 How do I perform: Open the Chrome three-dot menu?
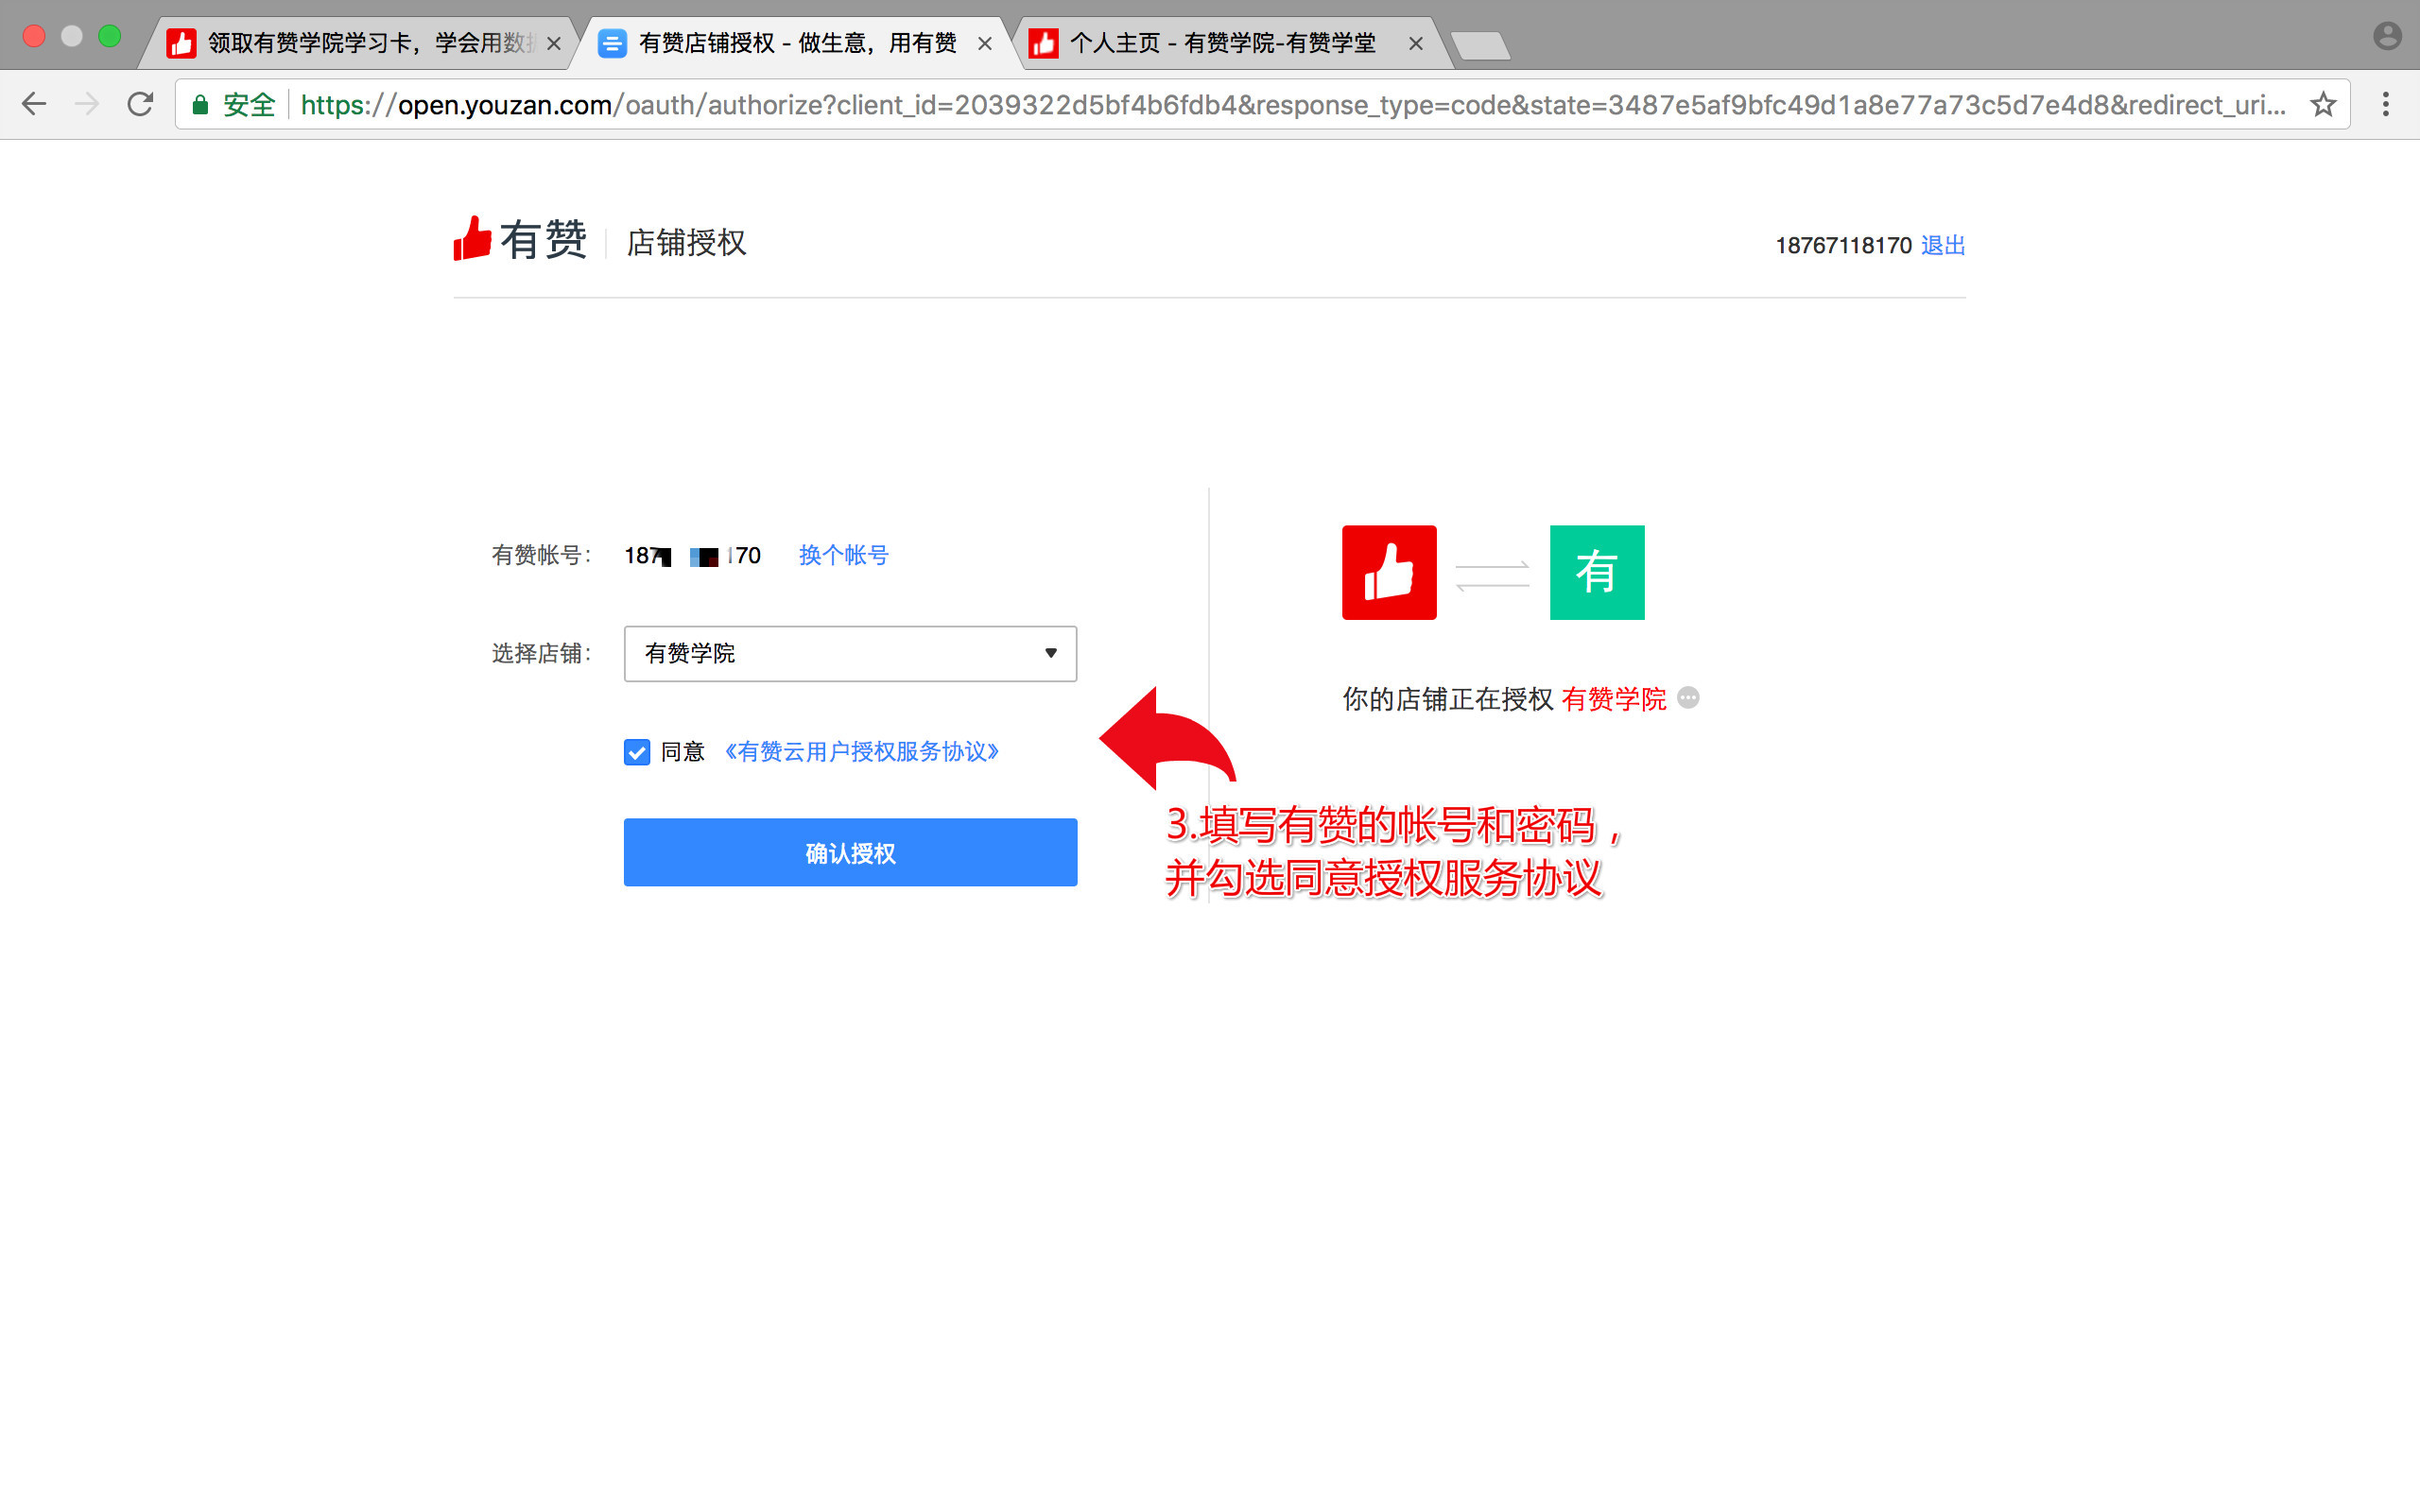[2385, 104]
